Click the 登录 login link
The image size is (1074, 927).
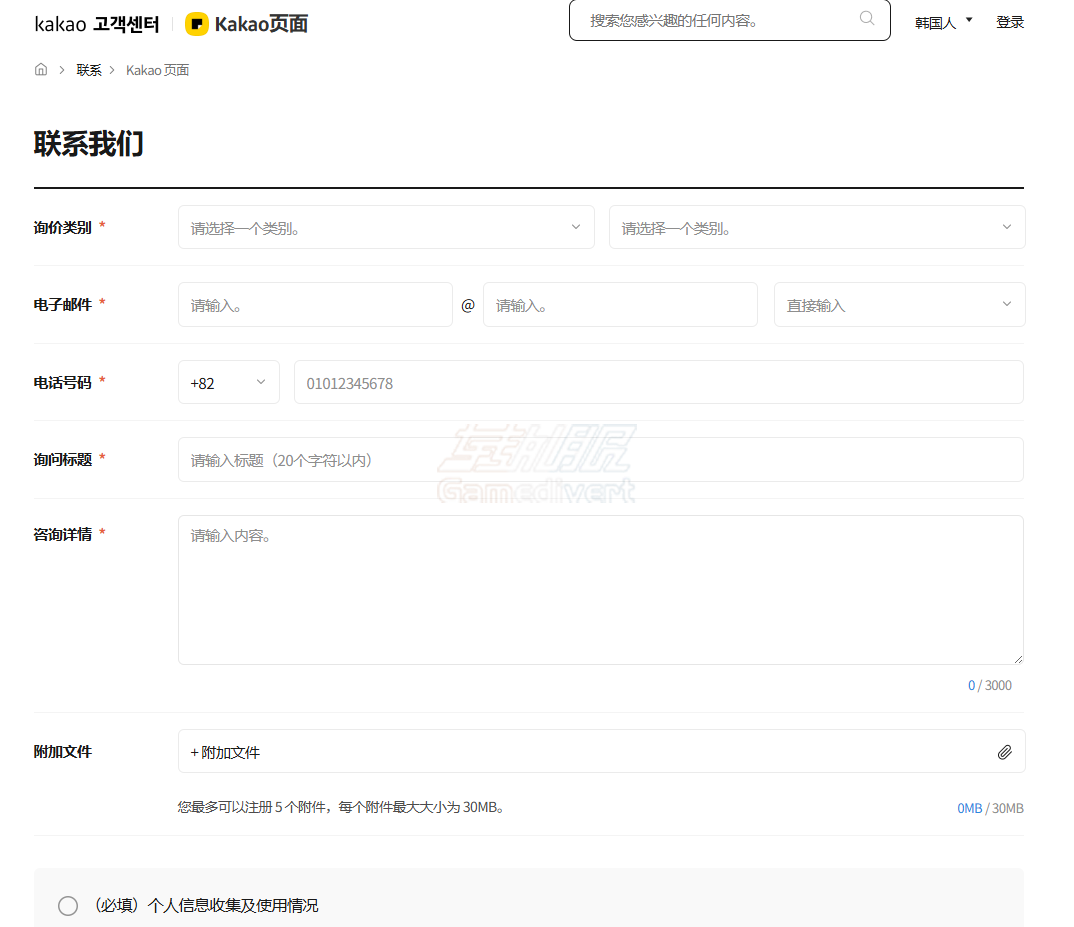click(1009, 23)
